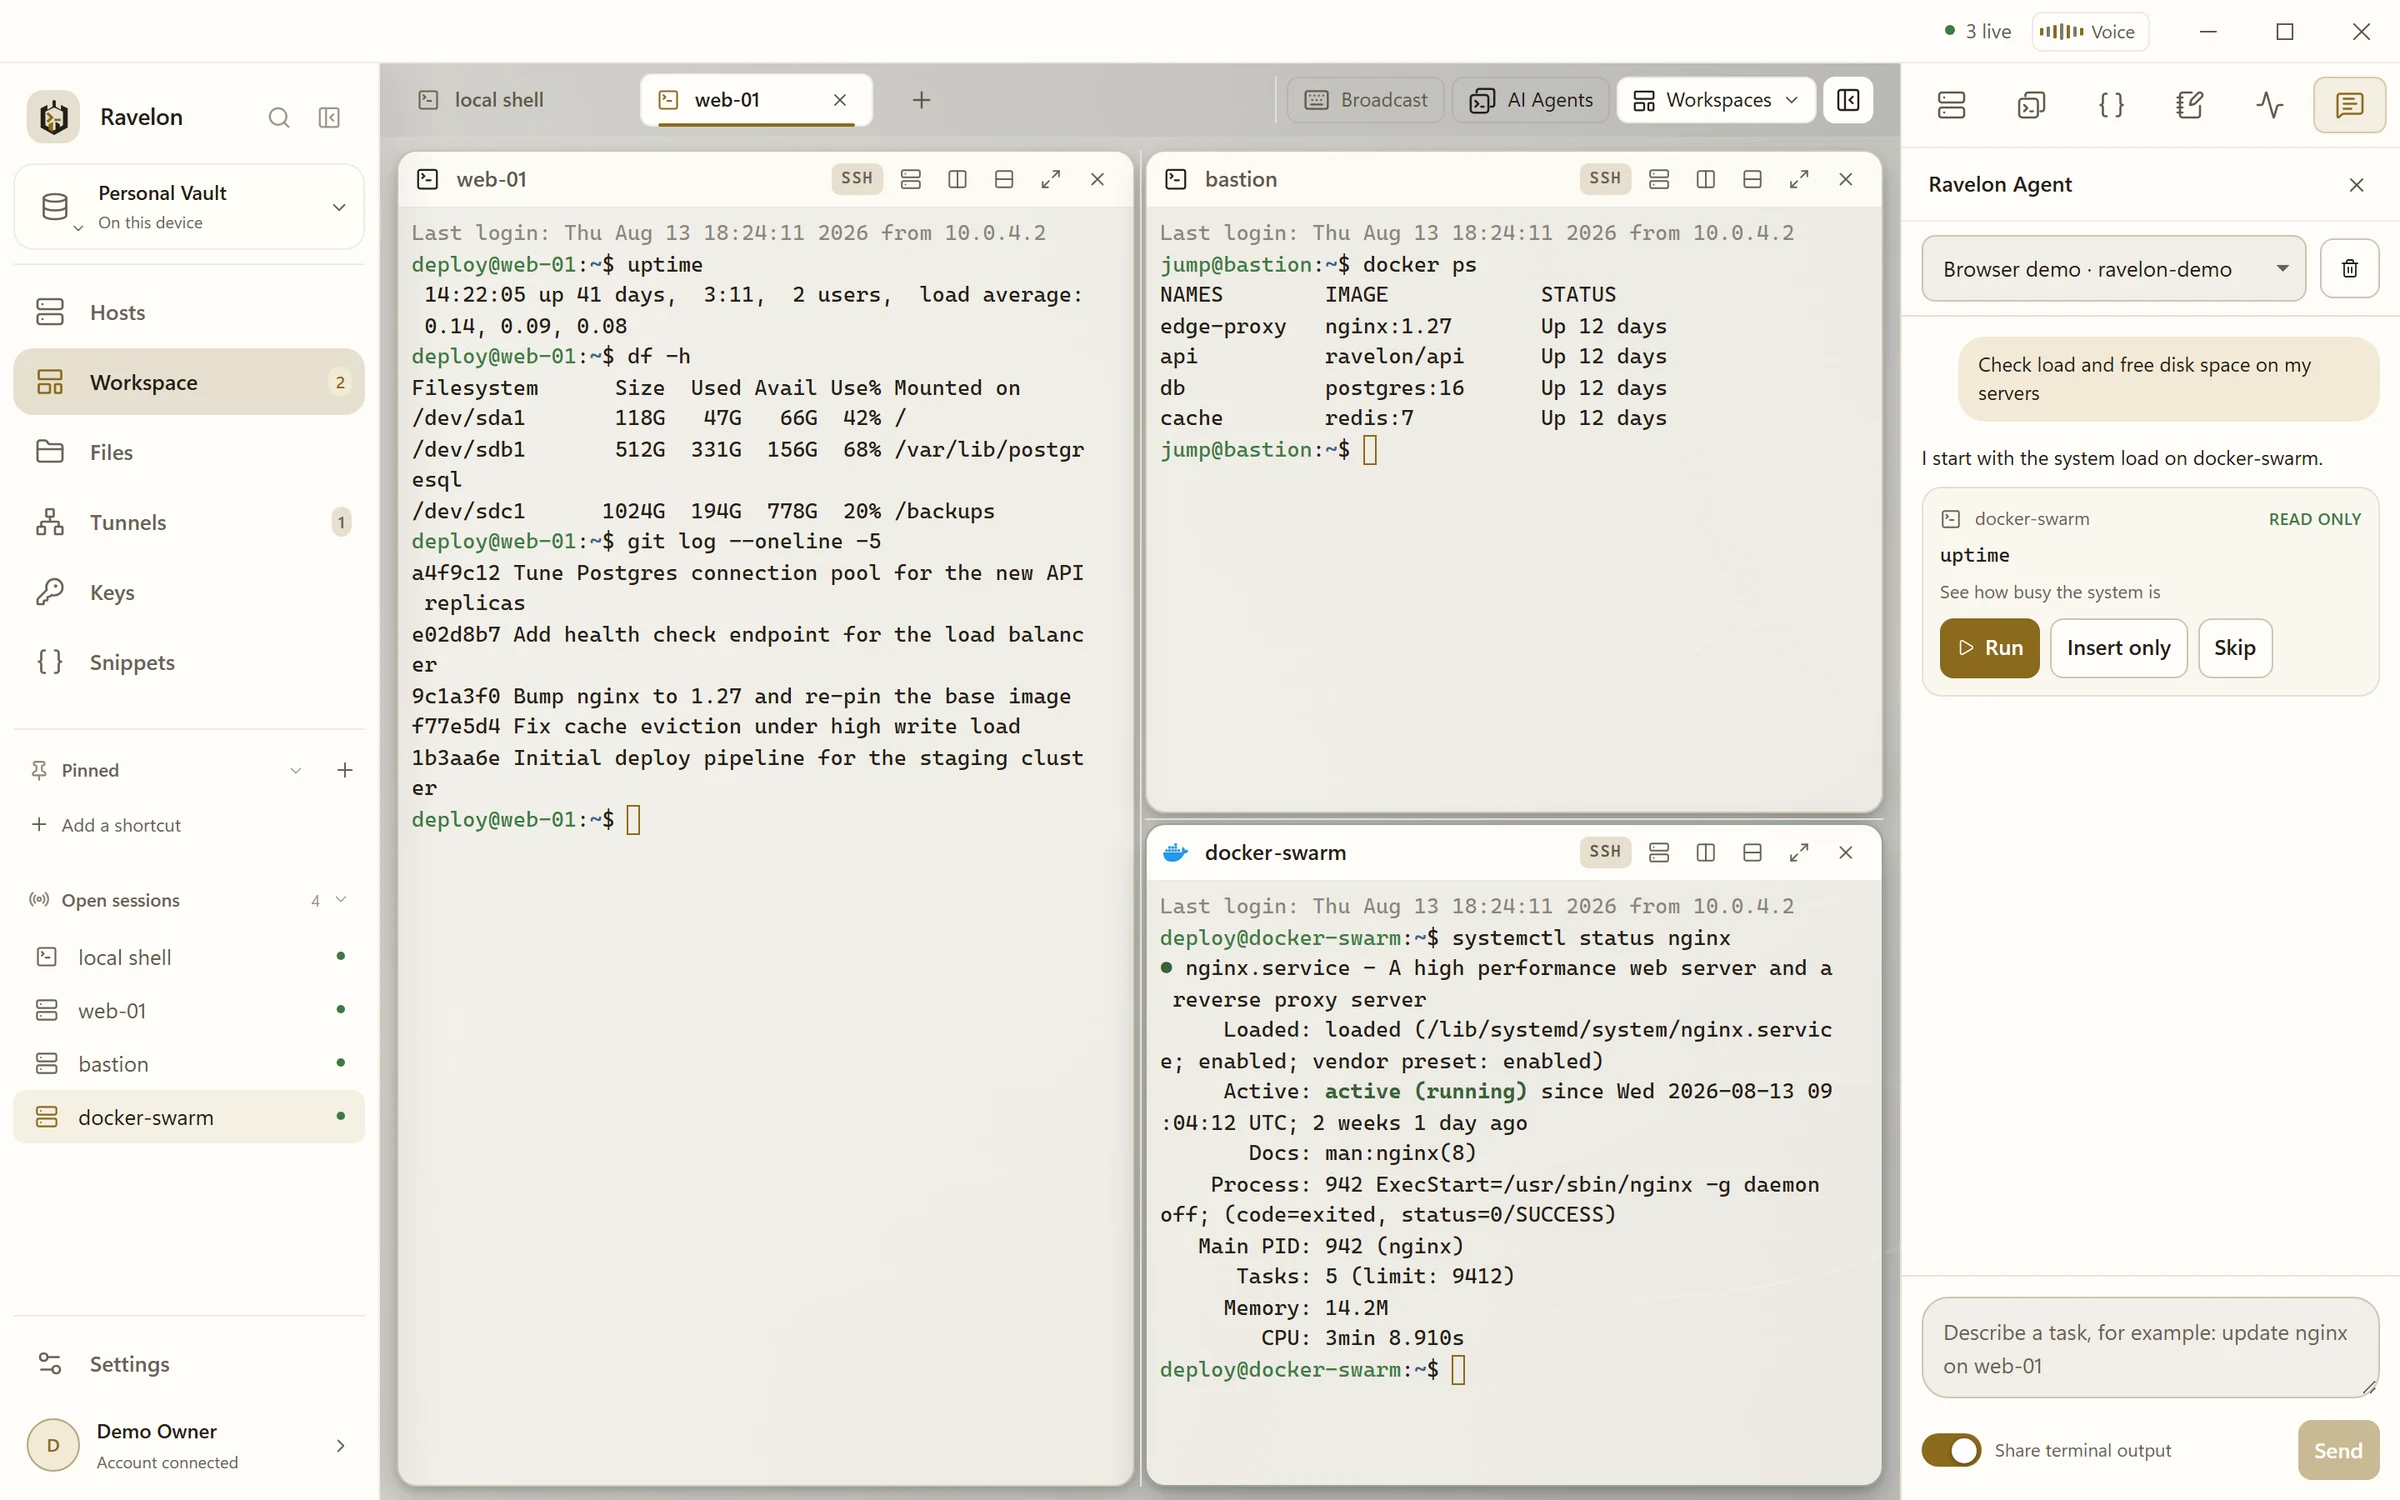Toggle Broadcast input mode

(1366, 100)
